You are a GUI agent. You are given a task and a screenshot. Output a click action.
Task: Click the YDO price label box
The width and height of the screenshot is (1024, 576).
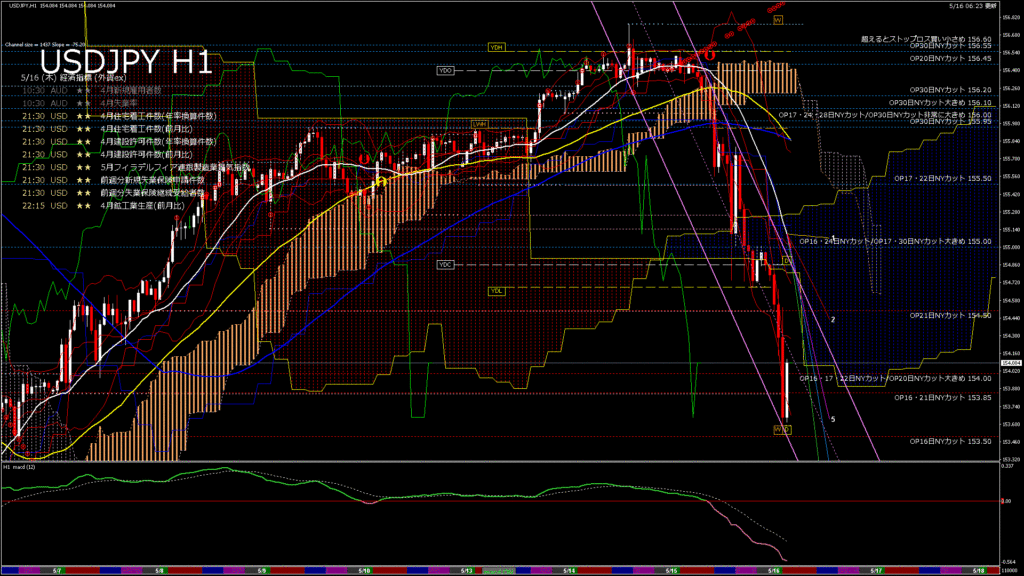446,70
